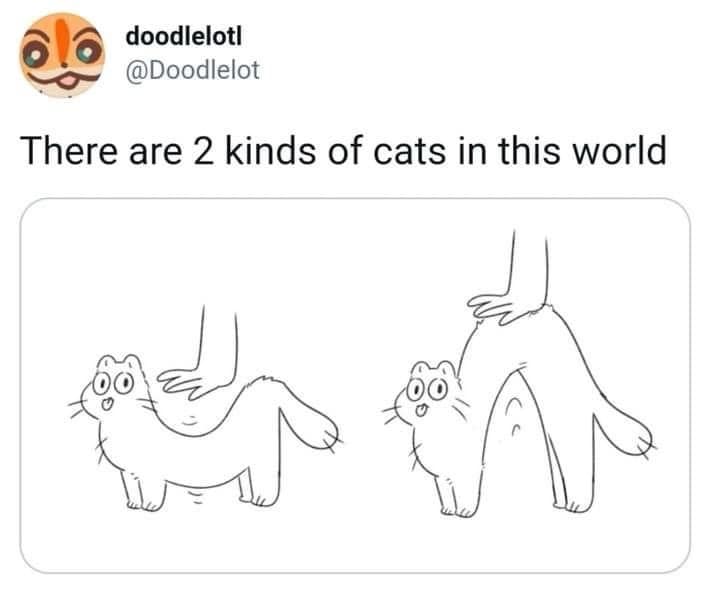
Task: Click the hand on the arched cat
Action: 496,309
